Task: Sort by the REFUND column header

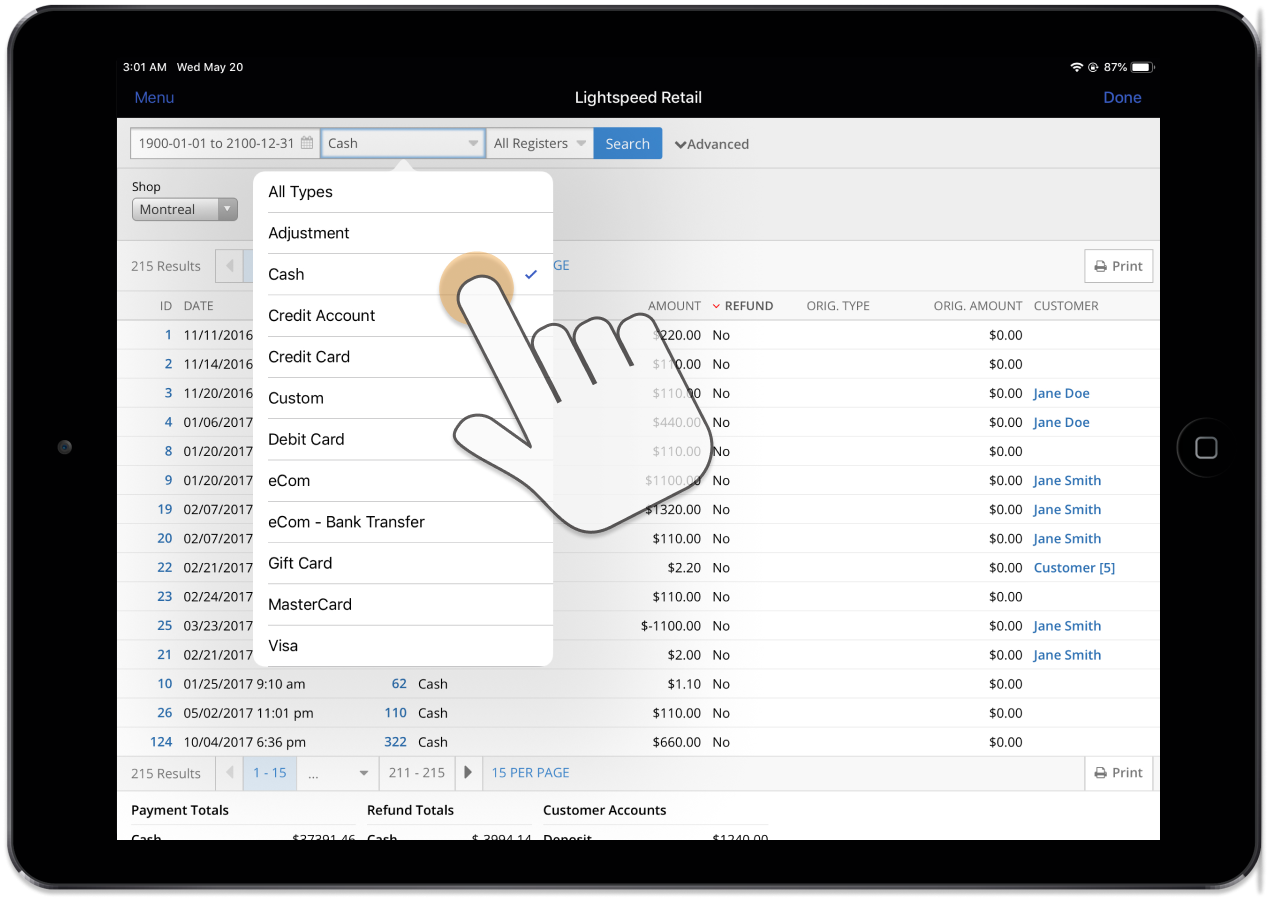Action: (743, 306)
